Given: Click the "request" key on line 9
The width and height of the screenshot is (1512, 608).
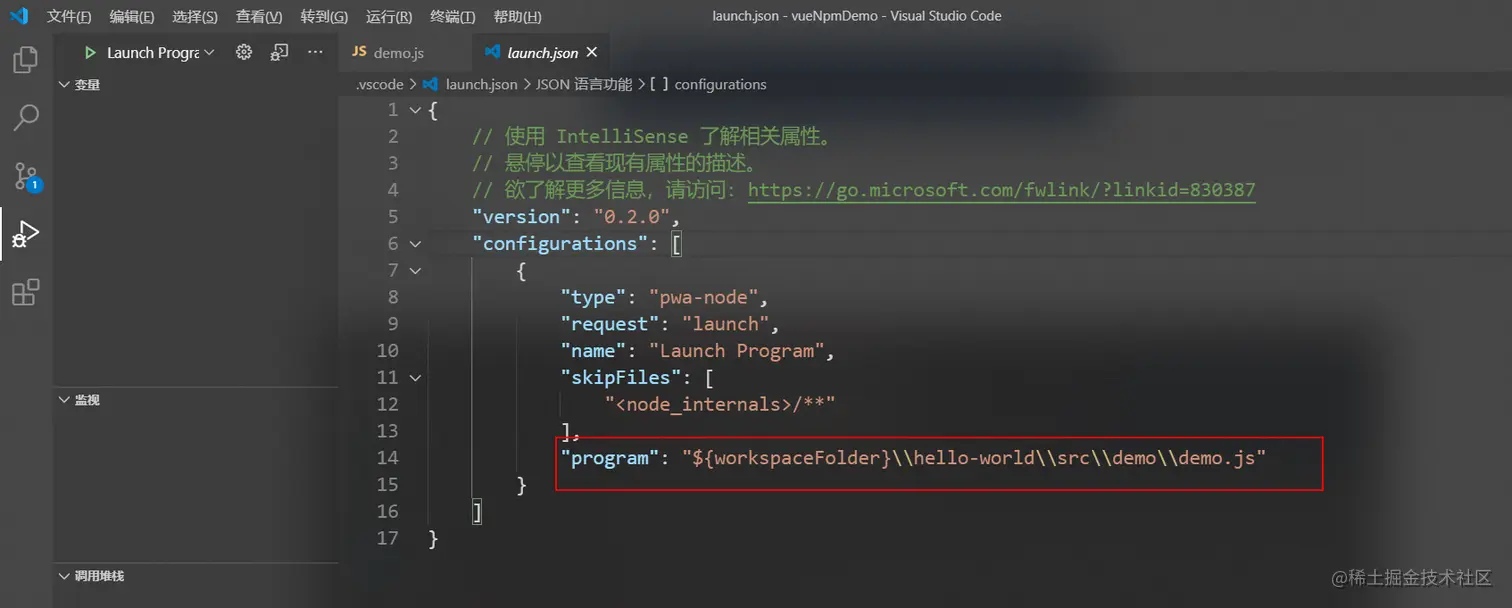Looking at the screenshot, I should tap(610, 324).
